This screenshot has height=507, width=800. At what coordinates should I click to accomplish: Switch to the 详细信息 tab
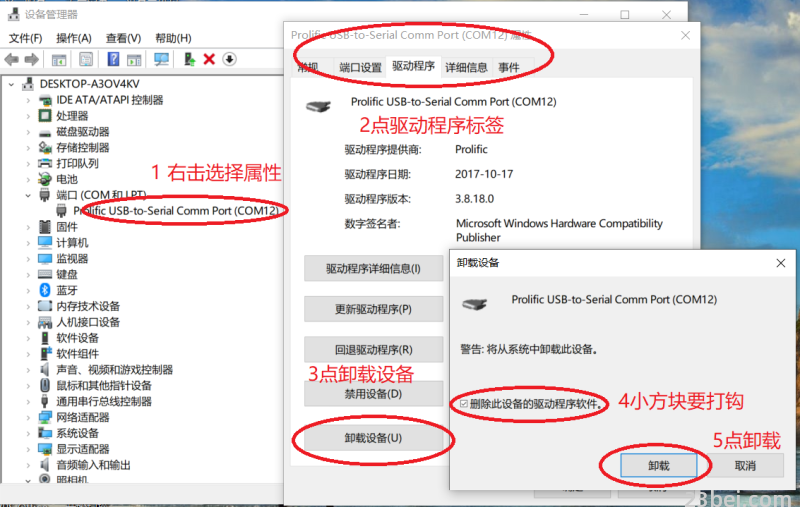pyautogui.click(x=466, y=67)
